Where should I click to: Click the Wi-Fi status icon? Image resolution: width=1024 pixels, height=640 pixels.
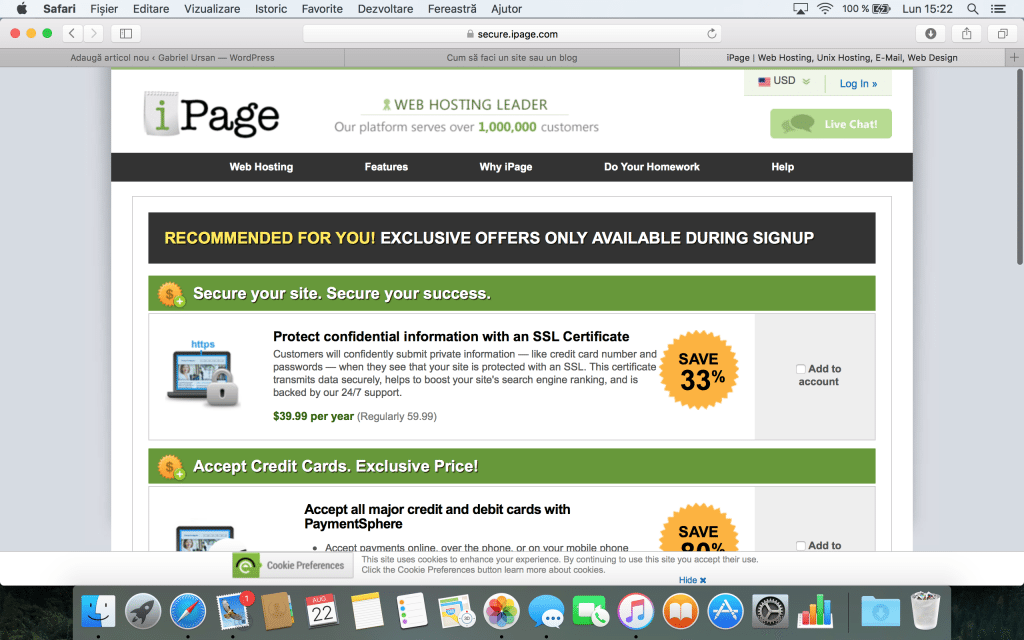click(x=825, y=8)
